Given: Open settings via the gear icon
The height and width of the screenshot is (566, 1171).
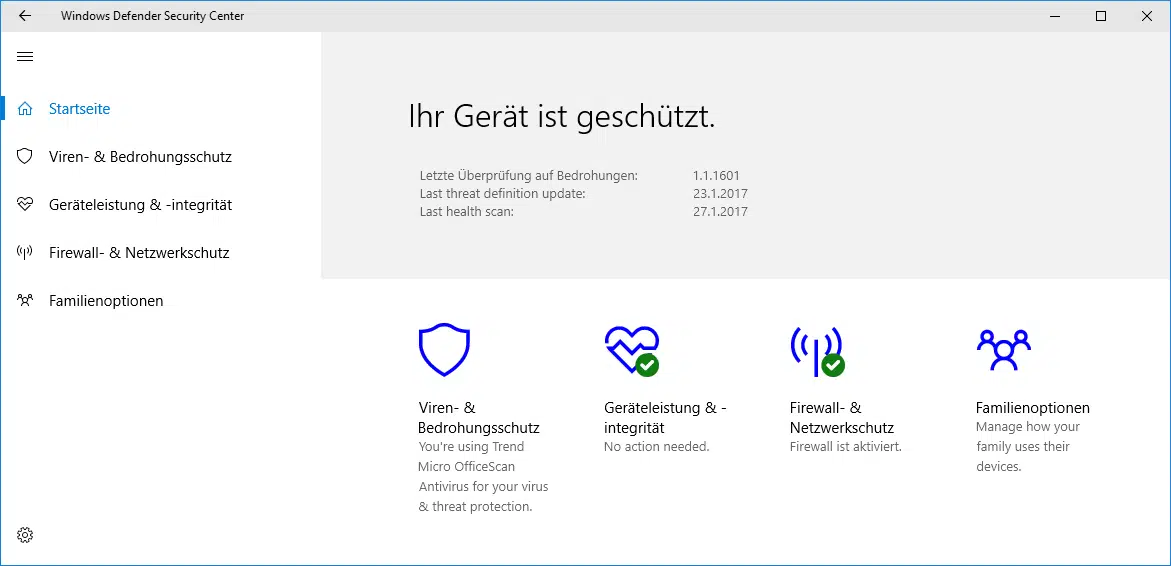Looking at the screenshot, I should coord(25,535).
